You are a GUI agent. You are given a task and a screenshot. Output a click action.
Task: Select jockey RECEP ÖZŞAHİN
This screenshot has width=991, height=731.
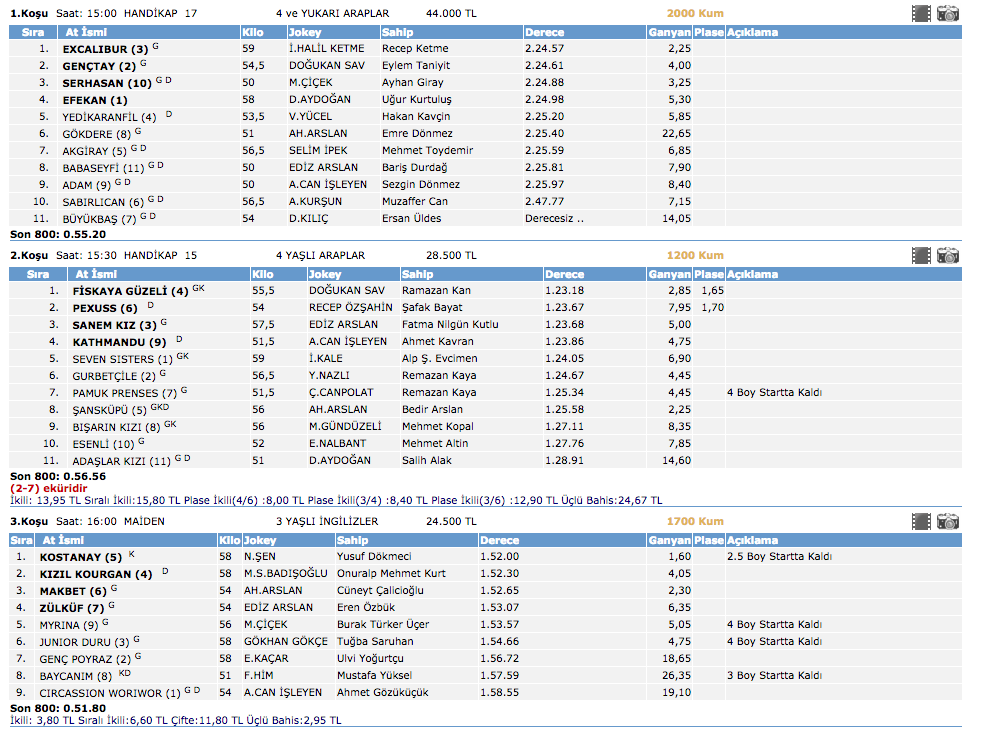click(350, 308)
